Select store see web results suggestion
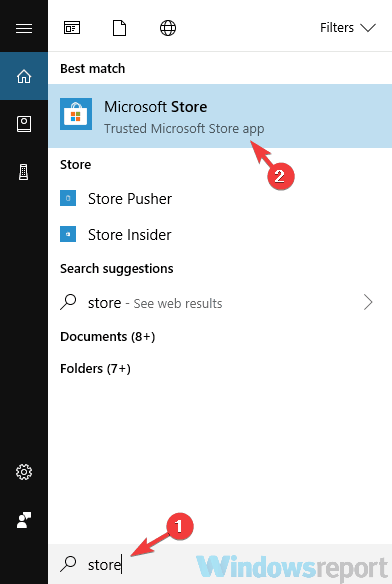 220,302
